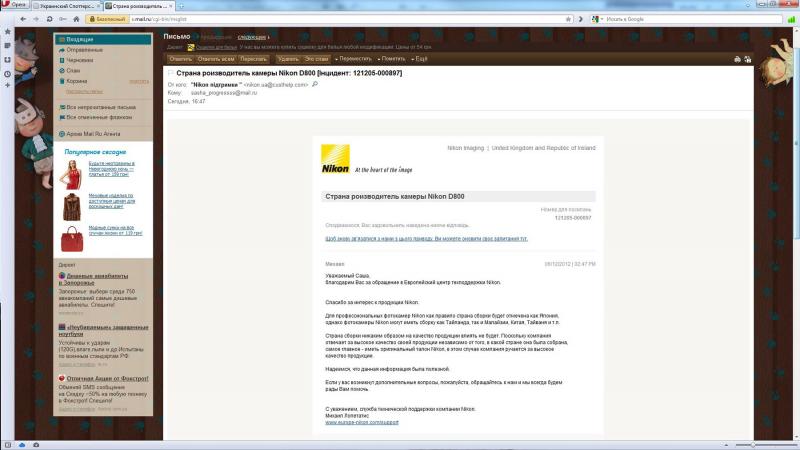The image size is (800, 450).
Task: Click the camera icon in the status bar
Action: 36,445
